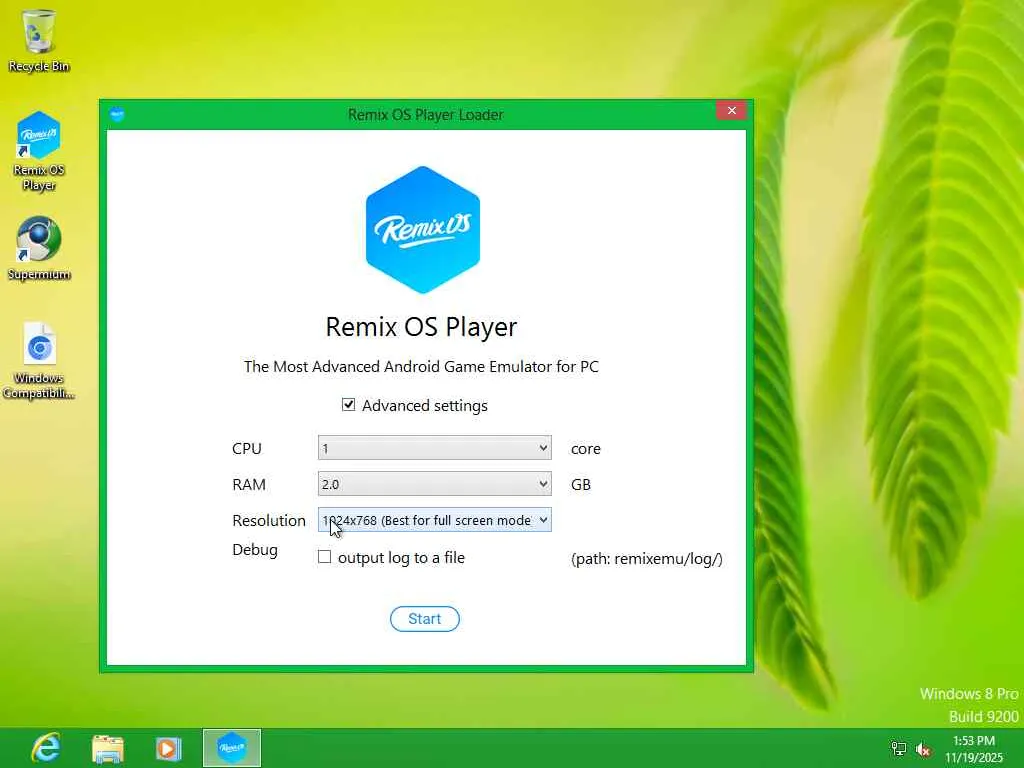Viewport: 1024px width, 768px height.
Task: Close the Remix OS Player Loader window
Action: (731, 110)
